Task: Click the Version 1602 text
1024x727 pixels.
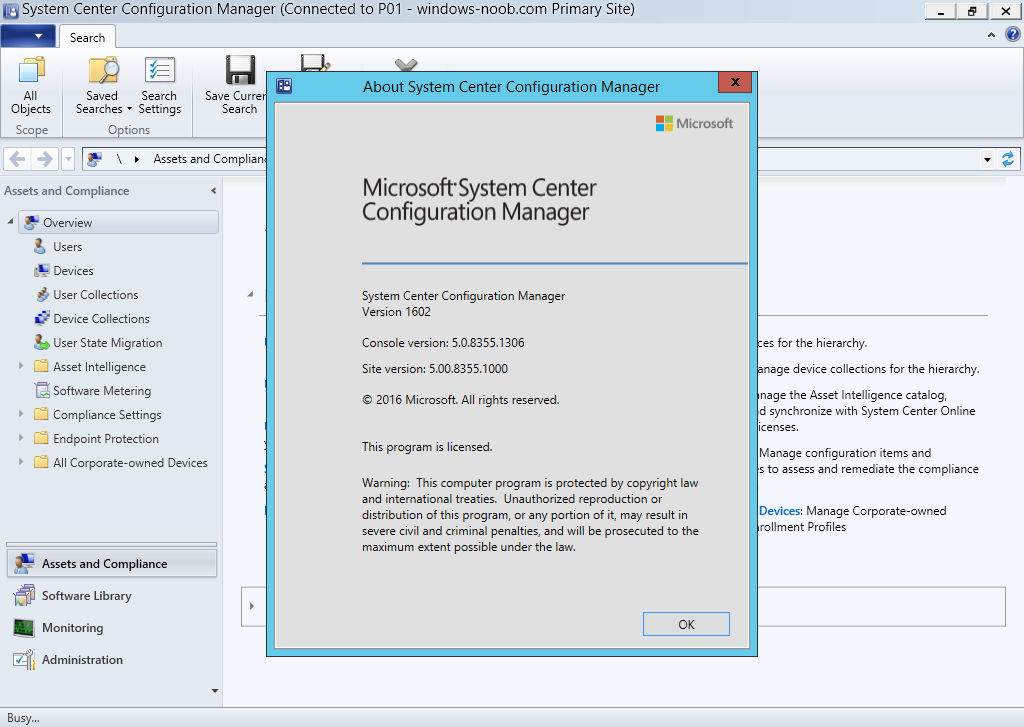Action: coord(396,312)
